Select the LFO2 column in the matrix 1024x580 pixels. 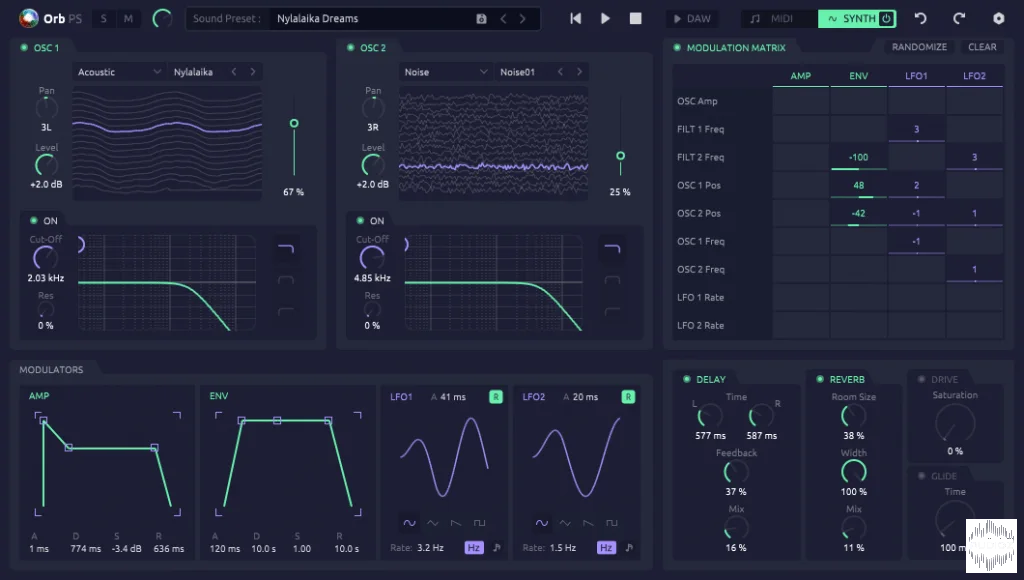point(974,76)
